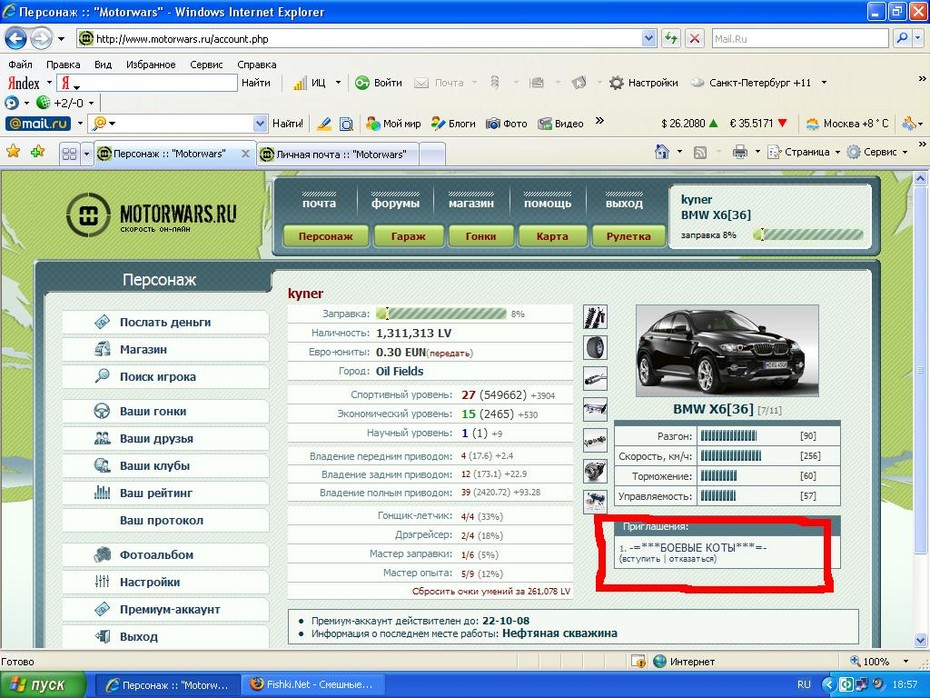Open the recent pages dropdown next to Forward
This screenshot has height=698, width=930.
[61, 39]
